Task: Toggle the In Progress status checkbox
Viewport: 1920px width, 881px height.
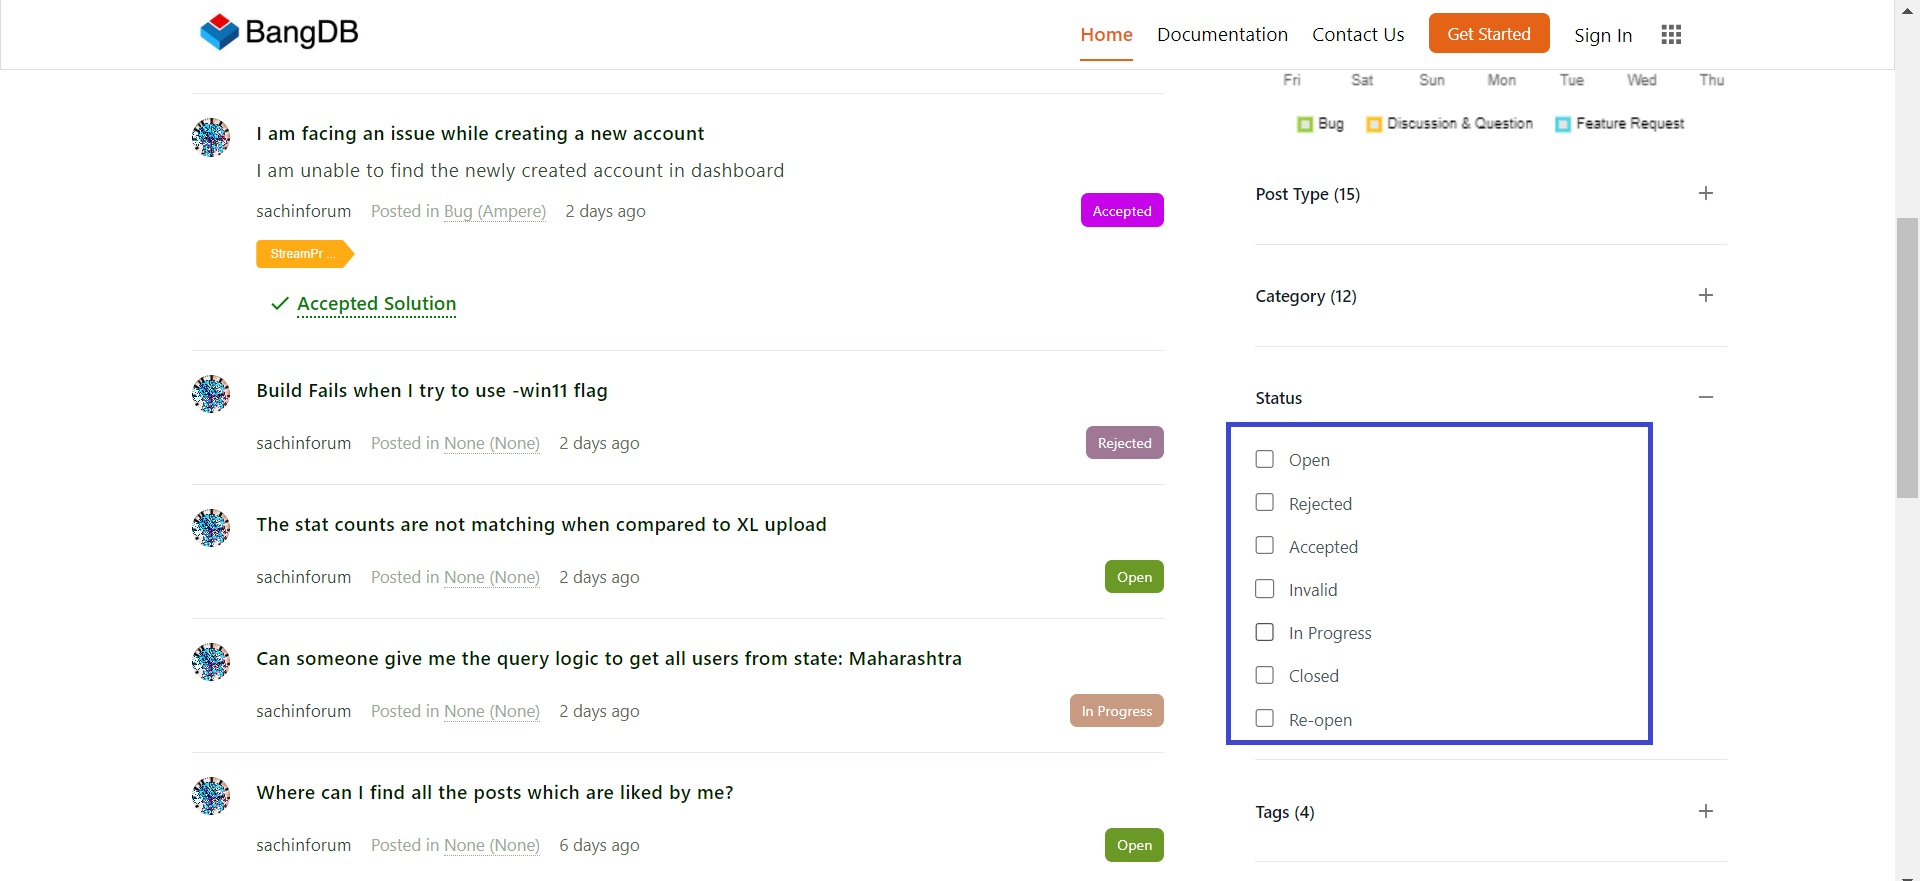Action: [1265, 632]
